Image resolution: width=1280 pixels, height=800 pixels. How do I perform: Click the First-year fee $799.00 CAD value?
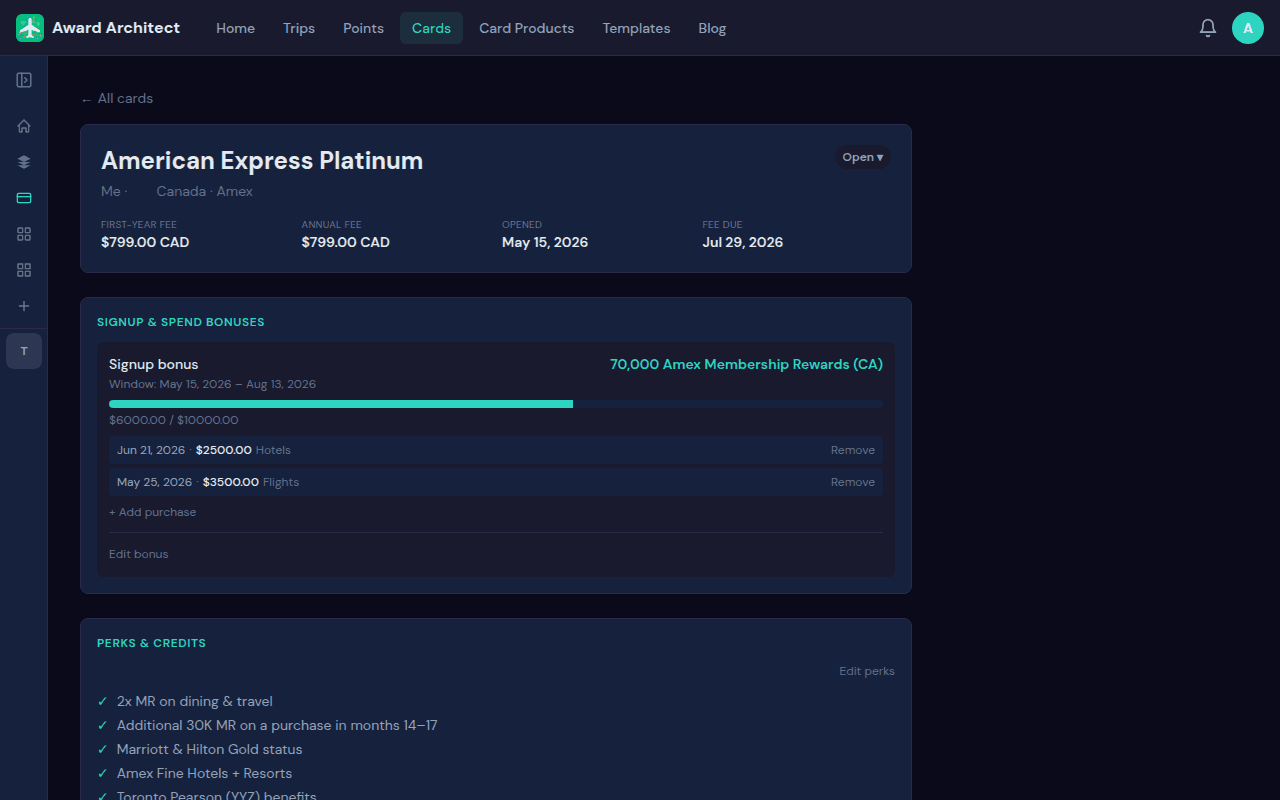point(145,242)
